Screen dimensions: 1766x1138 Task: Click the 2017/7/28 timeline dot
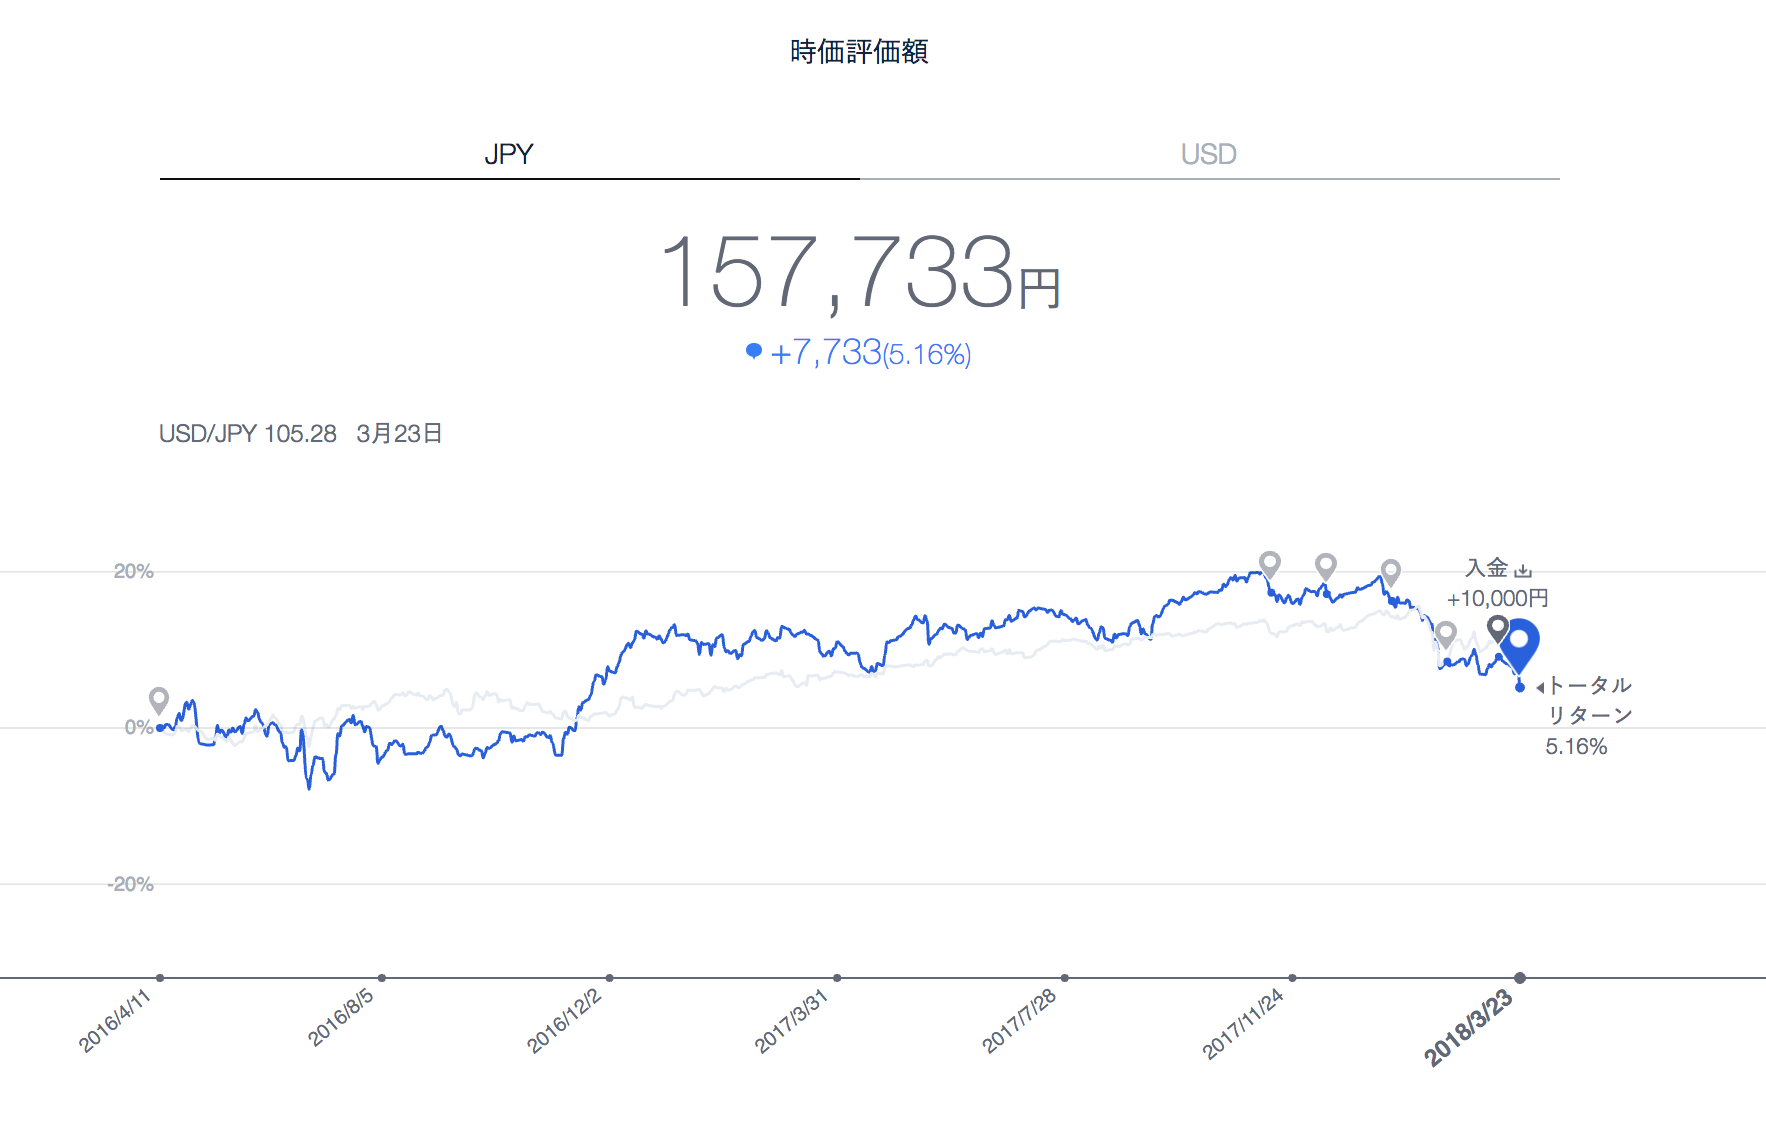[x=1065, y=978]
